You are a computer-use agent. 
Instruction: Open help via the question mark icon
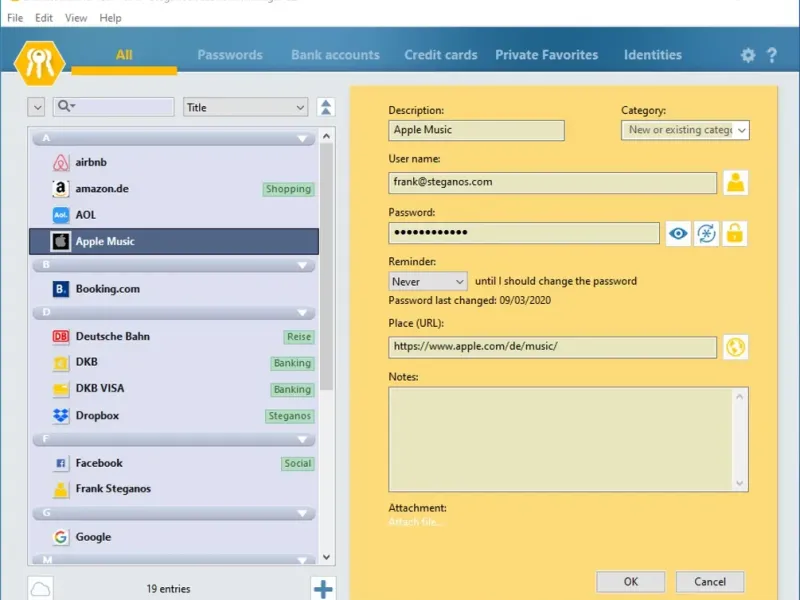coord(771,55)
